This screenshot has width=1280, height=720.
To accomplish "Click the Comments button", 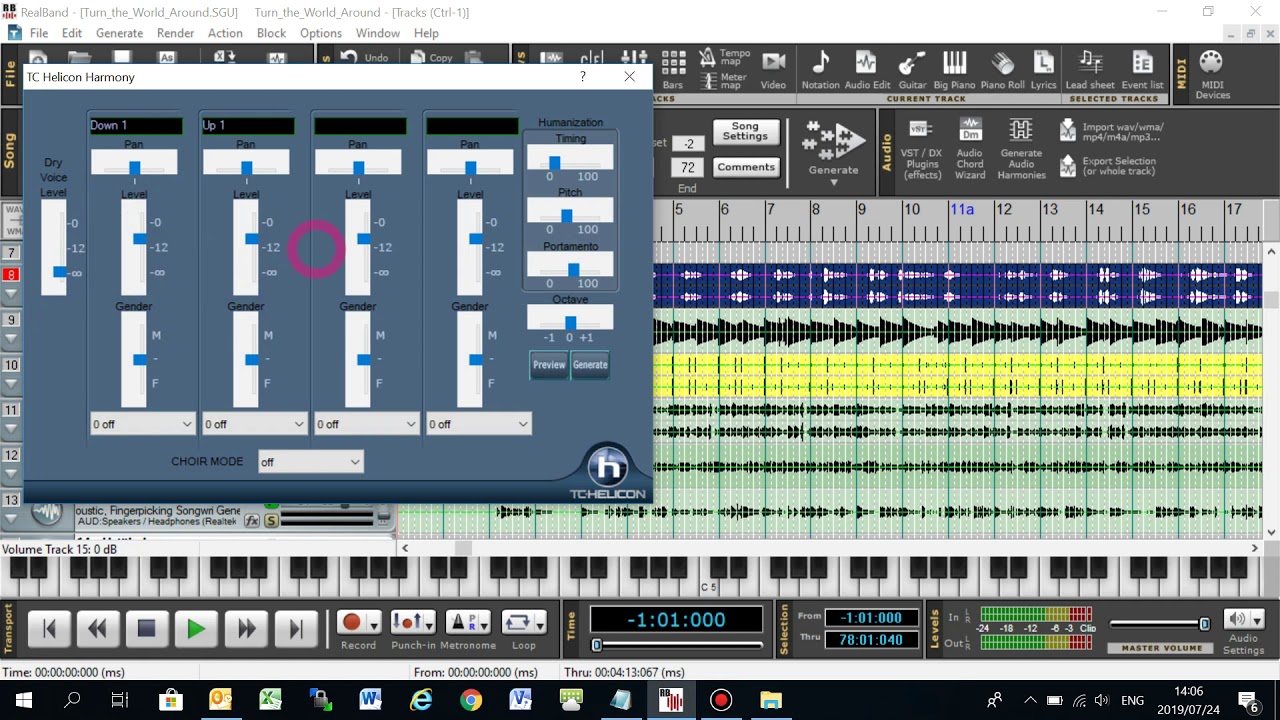I will [745, 167].
